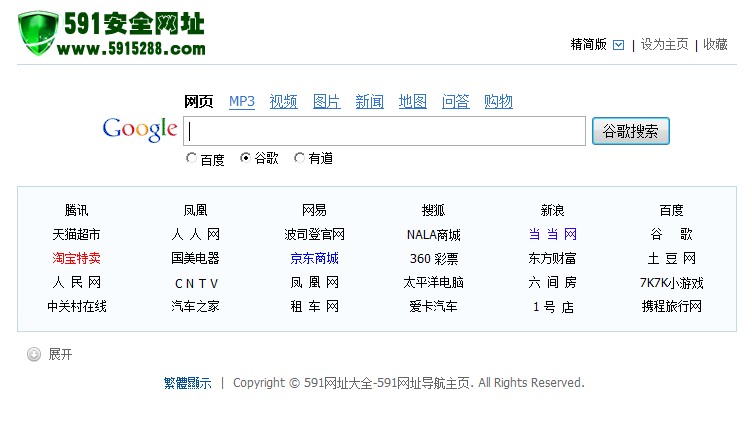Viewport: 752px width, 424px height.
Task: Click the 收藏 link
Action: pyautogui.click(x=715, y=45)
